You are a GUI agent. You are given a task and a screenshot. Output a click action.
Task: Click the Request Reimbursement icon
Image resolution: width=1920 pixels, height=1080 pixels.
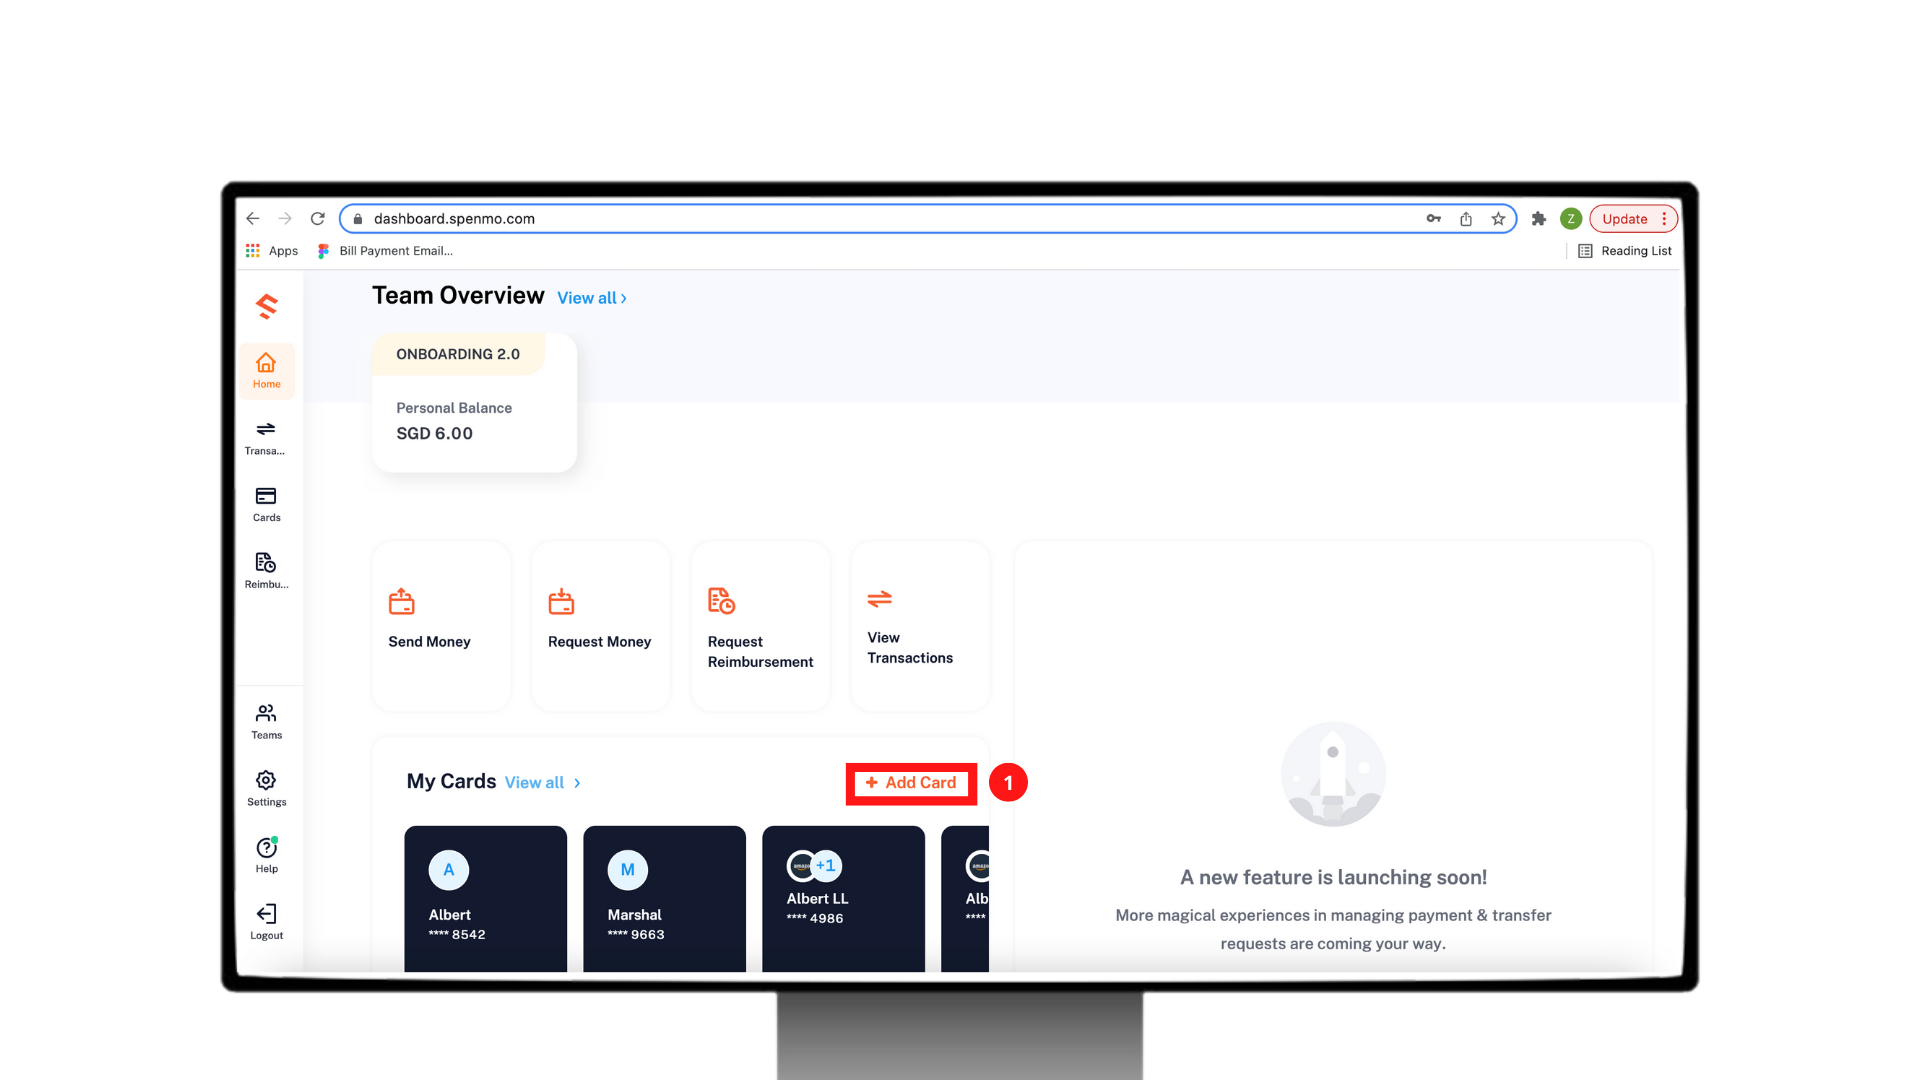(723, 601)
